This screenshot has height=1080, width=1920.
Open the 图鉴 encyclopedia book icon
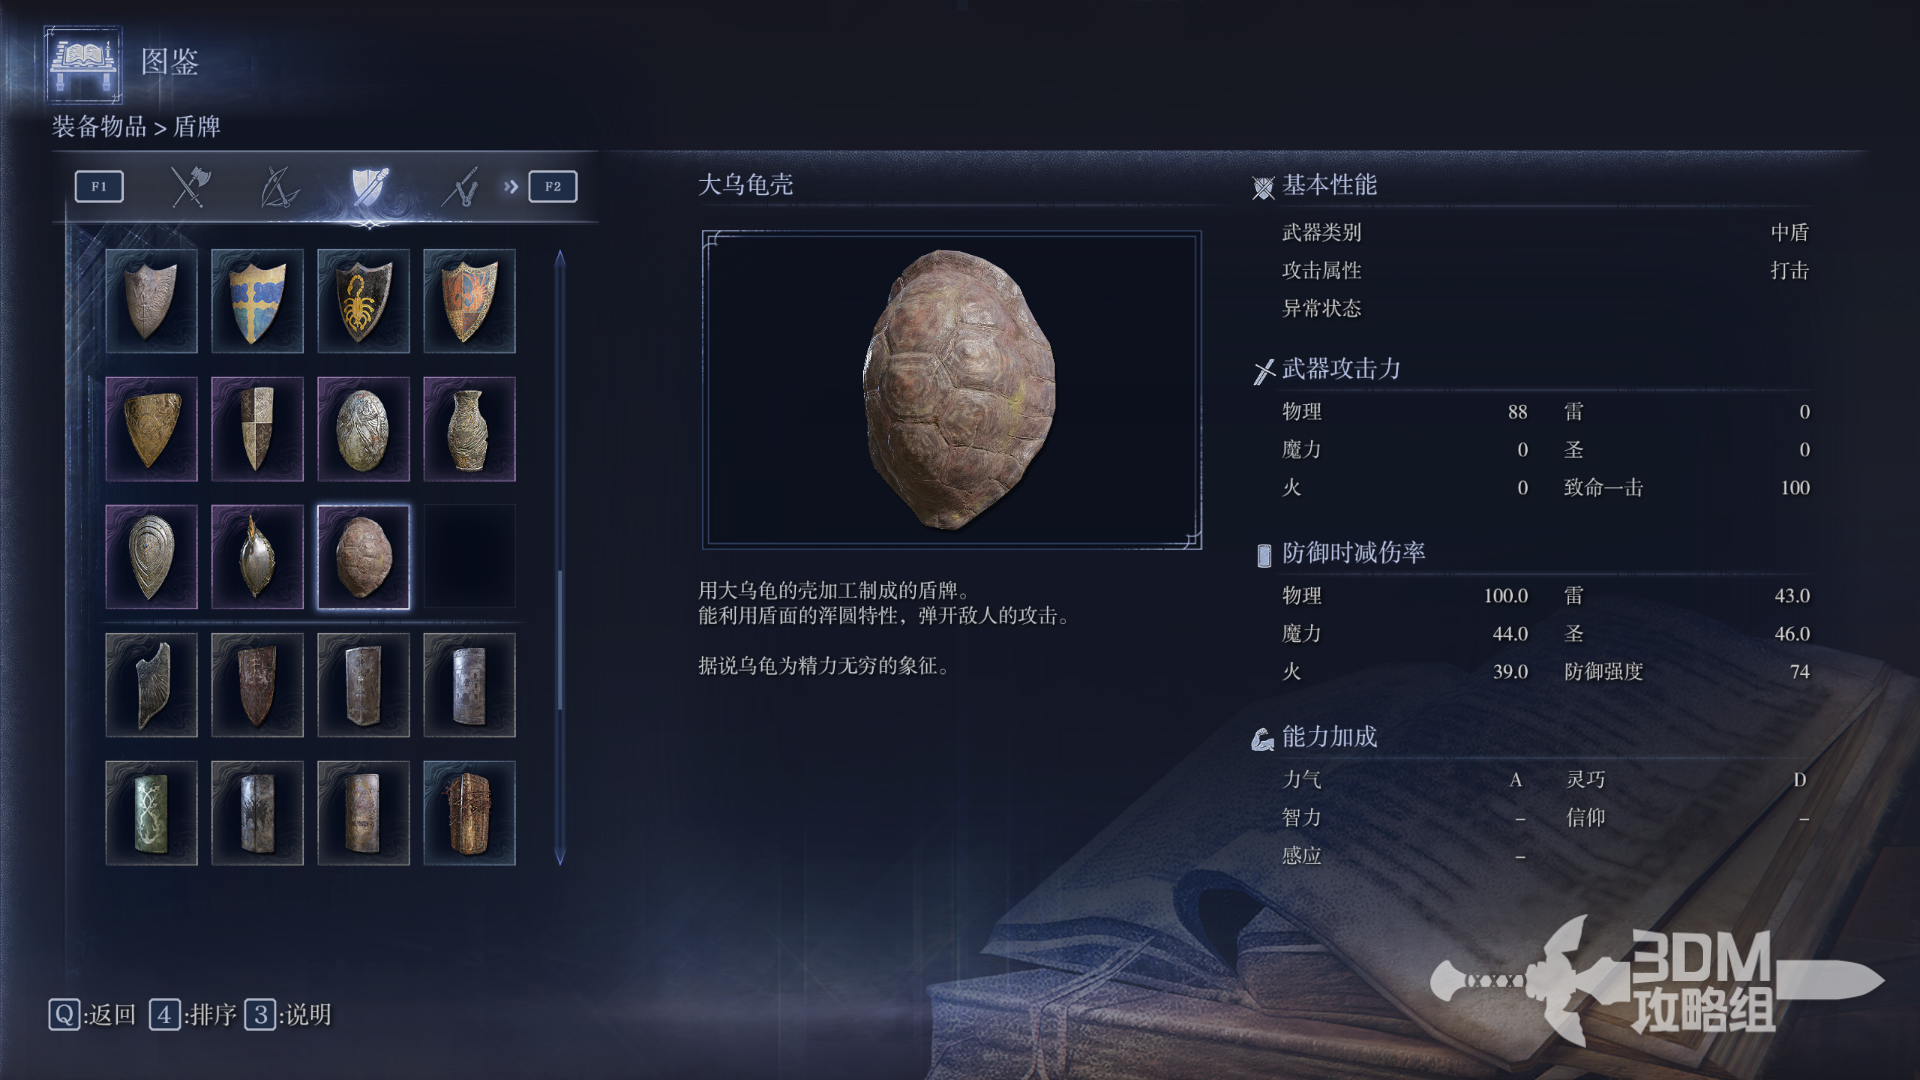[x=84, y=64]
